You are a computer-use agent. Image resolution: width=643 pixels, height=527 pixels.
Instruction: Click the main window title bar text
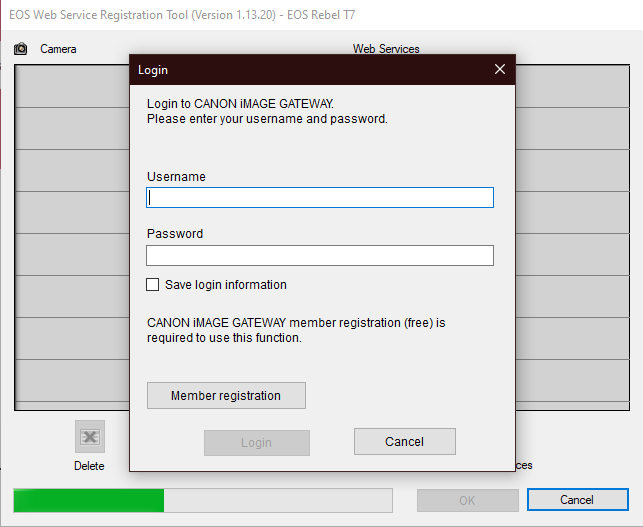coord(180,13)
